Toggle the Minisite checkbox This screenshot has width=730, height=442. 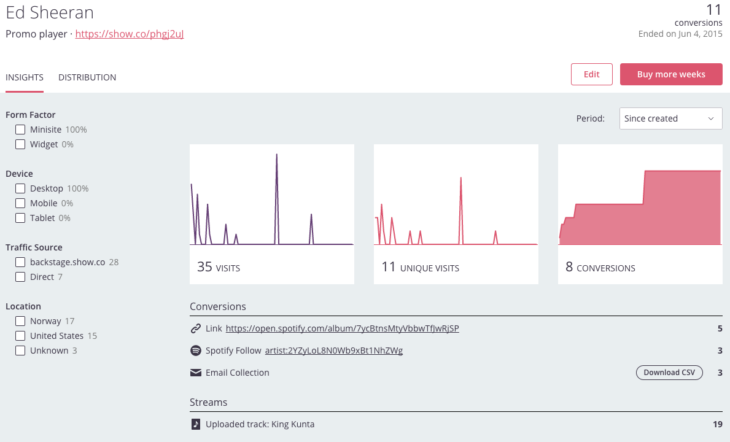point(20,130)
